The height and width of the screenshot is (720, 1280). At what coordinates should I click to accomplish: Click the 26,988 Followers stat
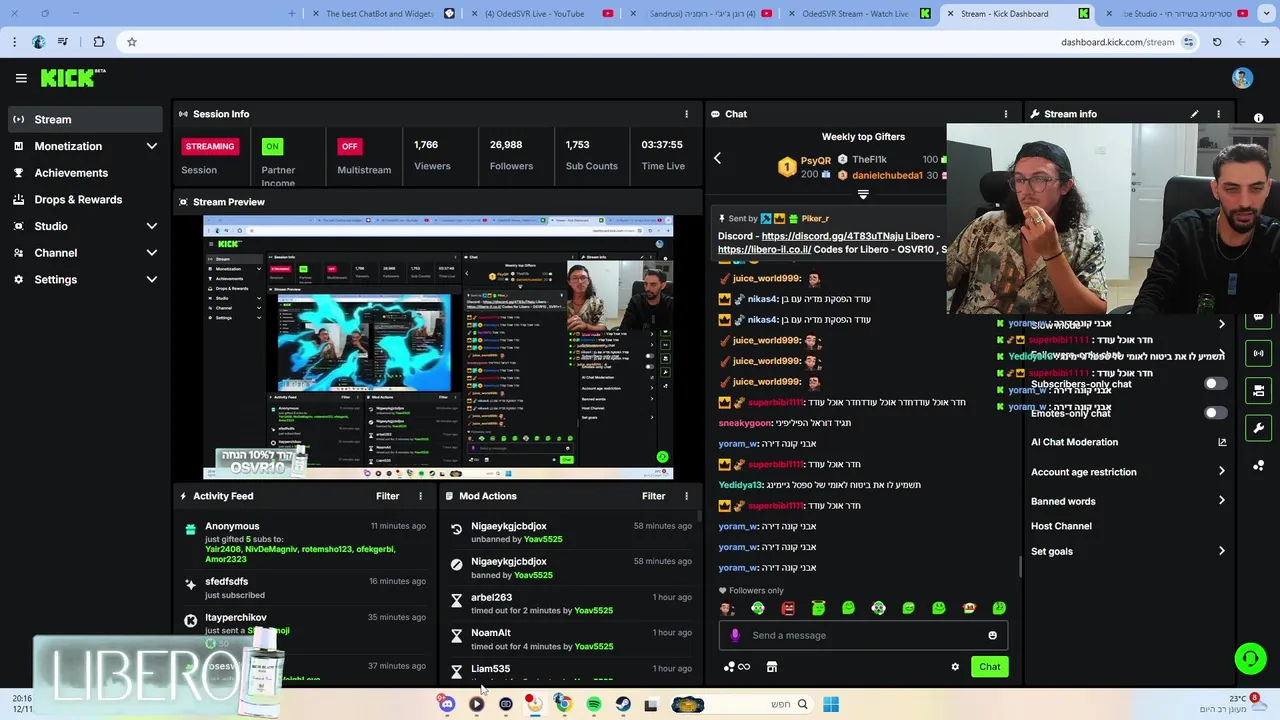click(511, 155)
